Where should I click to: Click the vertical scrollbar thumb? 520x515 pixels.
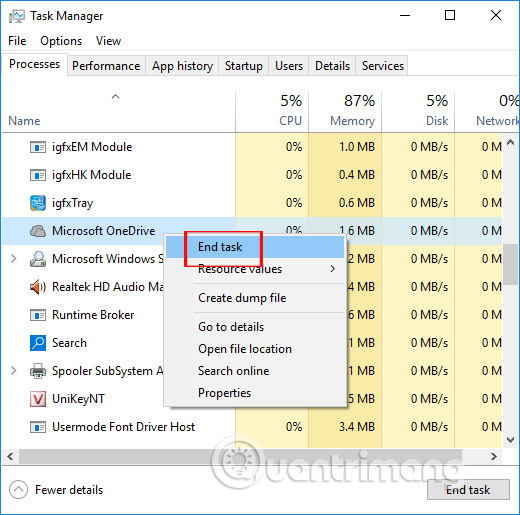tap(510, 264)
